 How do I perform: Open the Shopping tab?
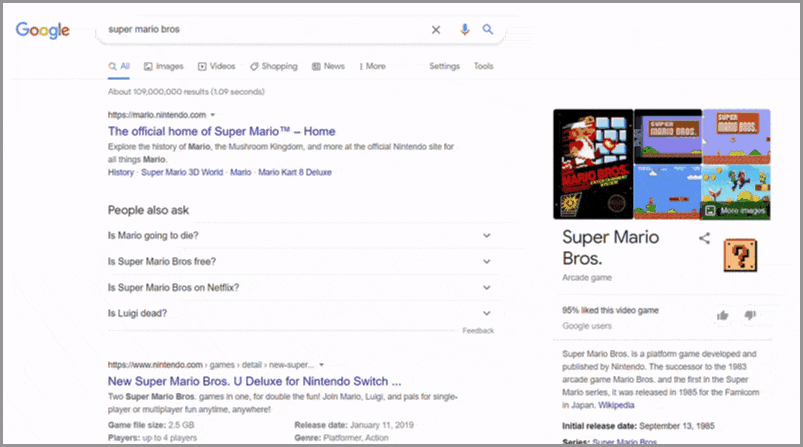[273, 66]
